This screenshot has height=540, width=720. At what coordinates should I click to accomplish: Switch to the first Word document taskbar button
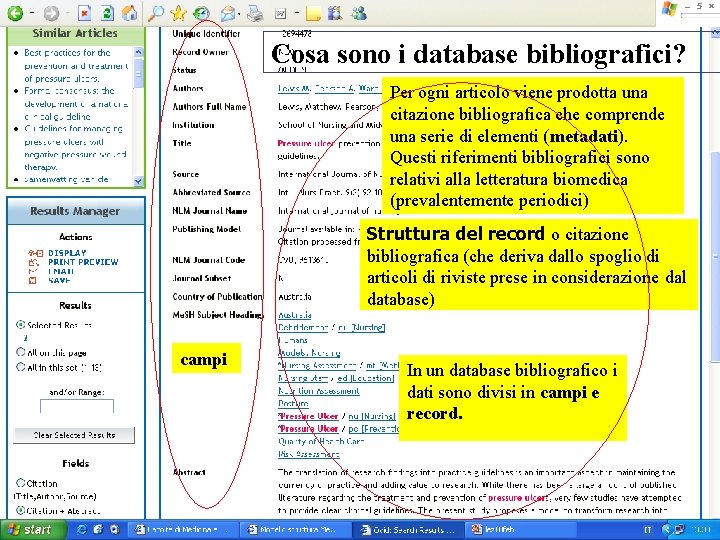pos(182,529)
